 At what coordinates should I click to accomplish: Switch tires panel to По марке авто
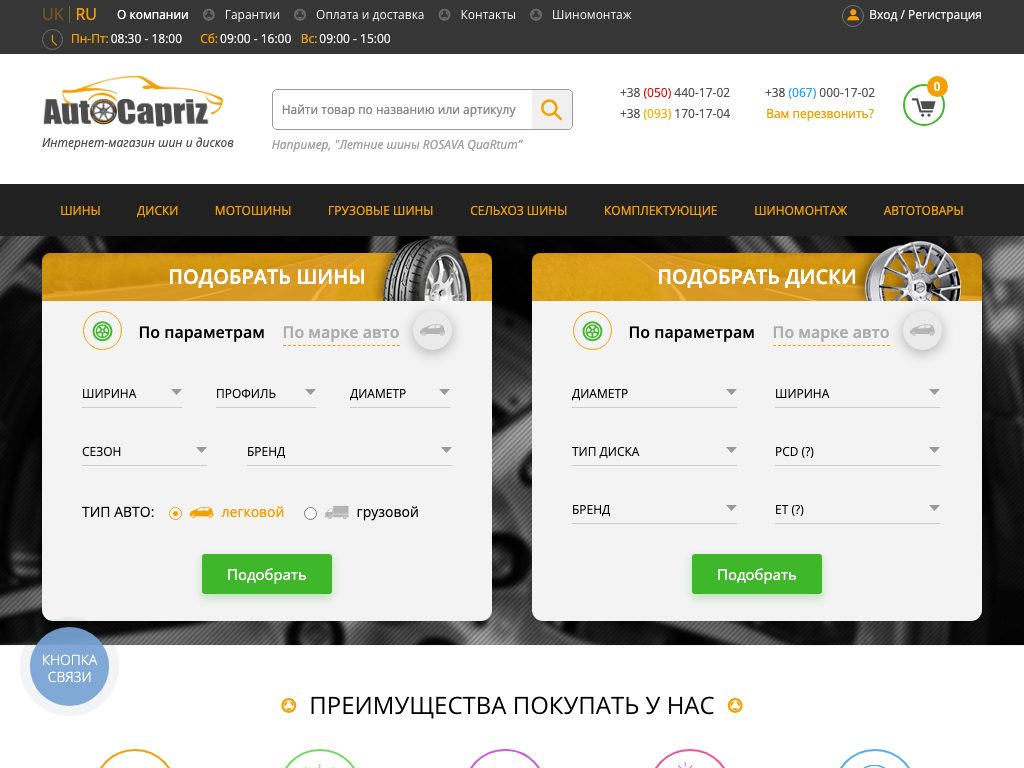point(341,332)
